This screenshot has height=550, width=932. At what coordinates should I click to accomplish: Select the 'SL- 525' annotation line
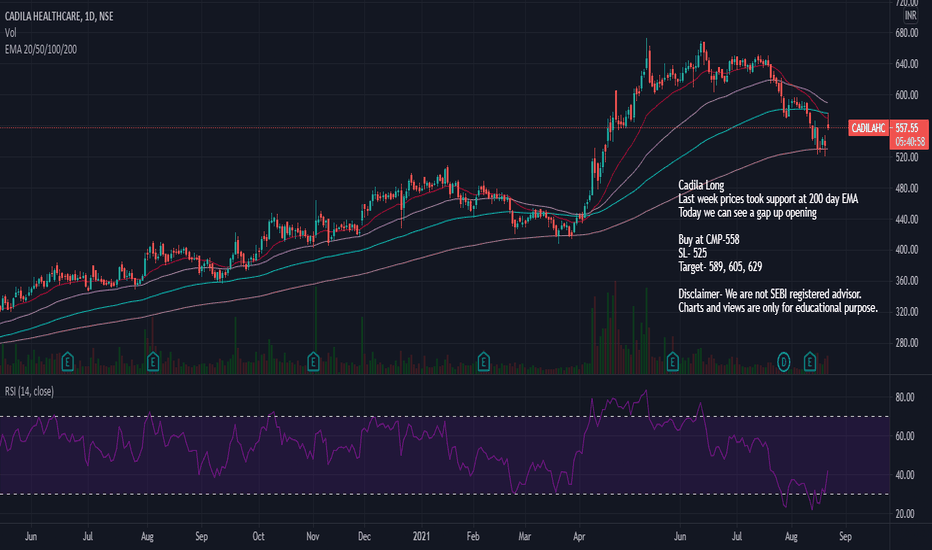coord(693,253)
